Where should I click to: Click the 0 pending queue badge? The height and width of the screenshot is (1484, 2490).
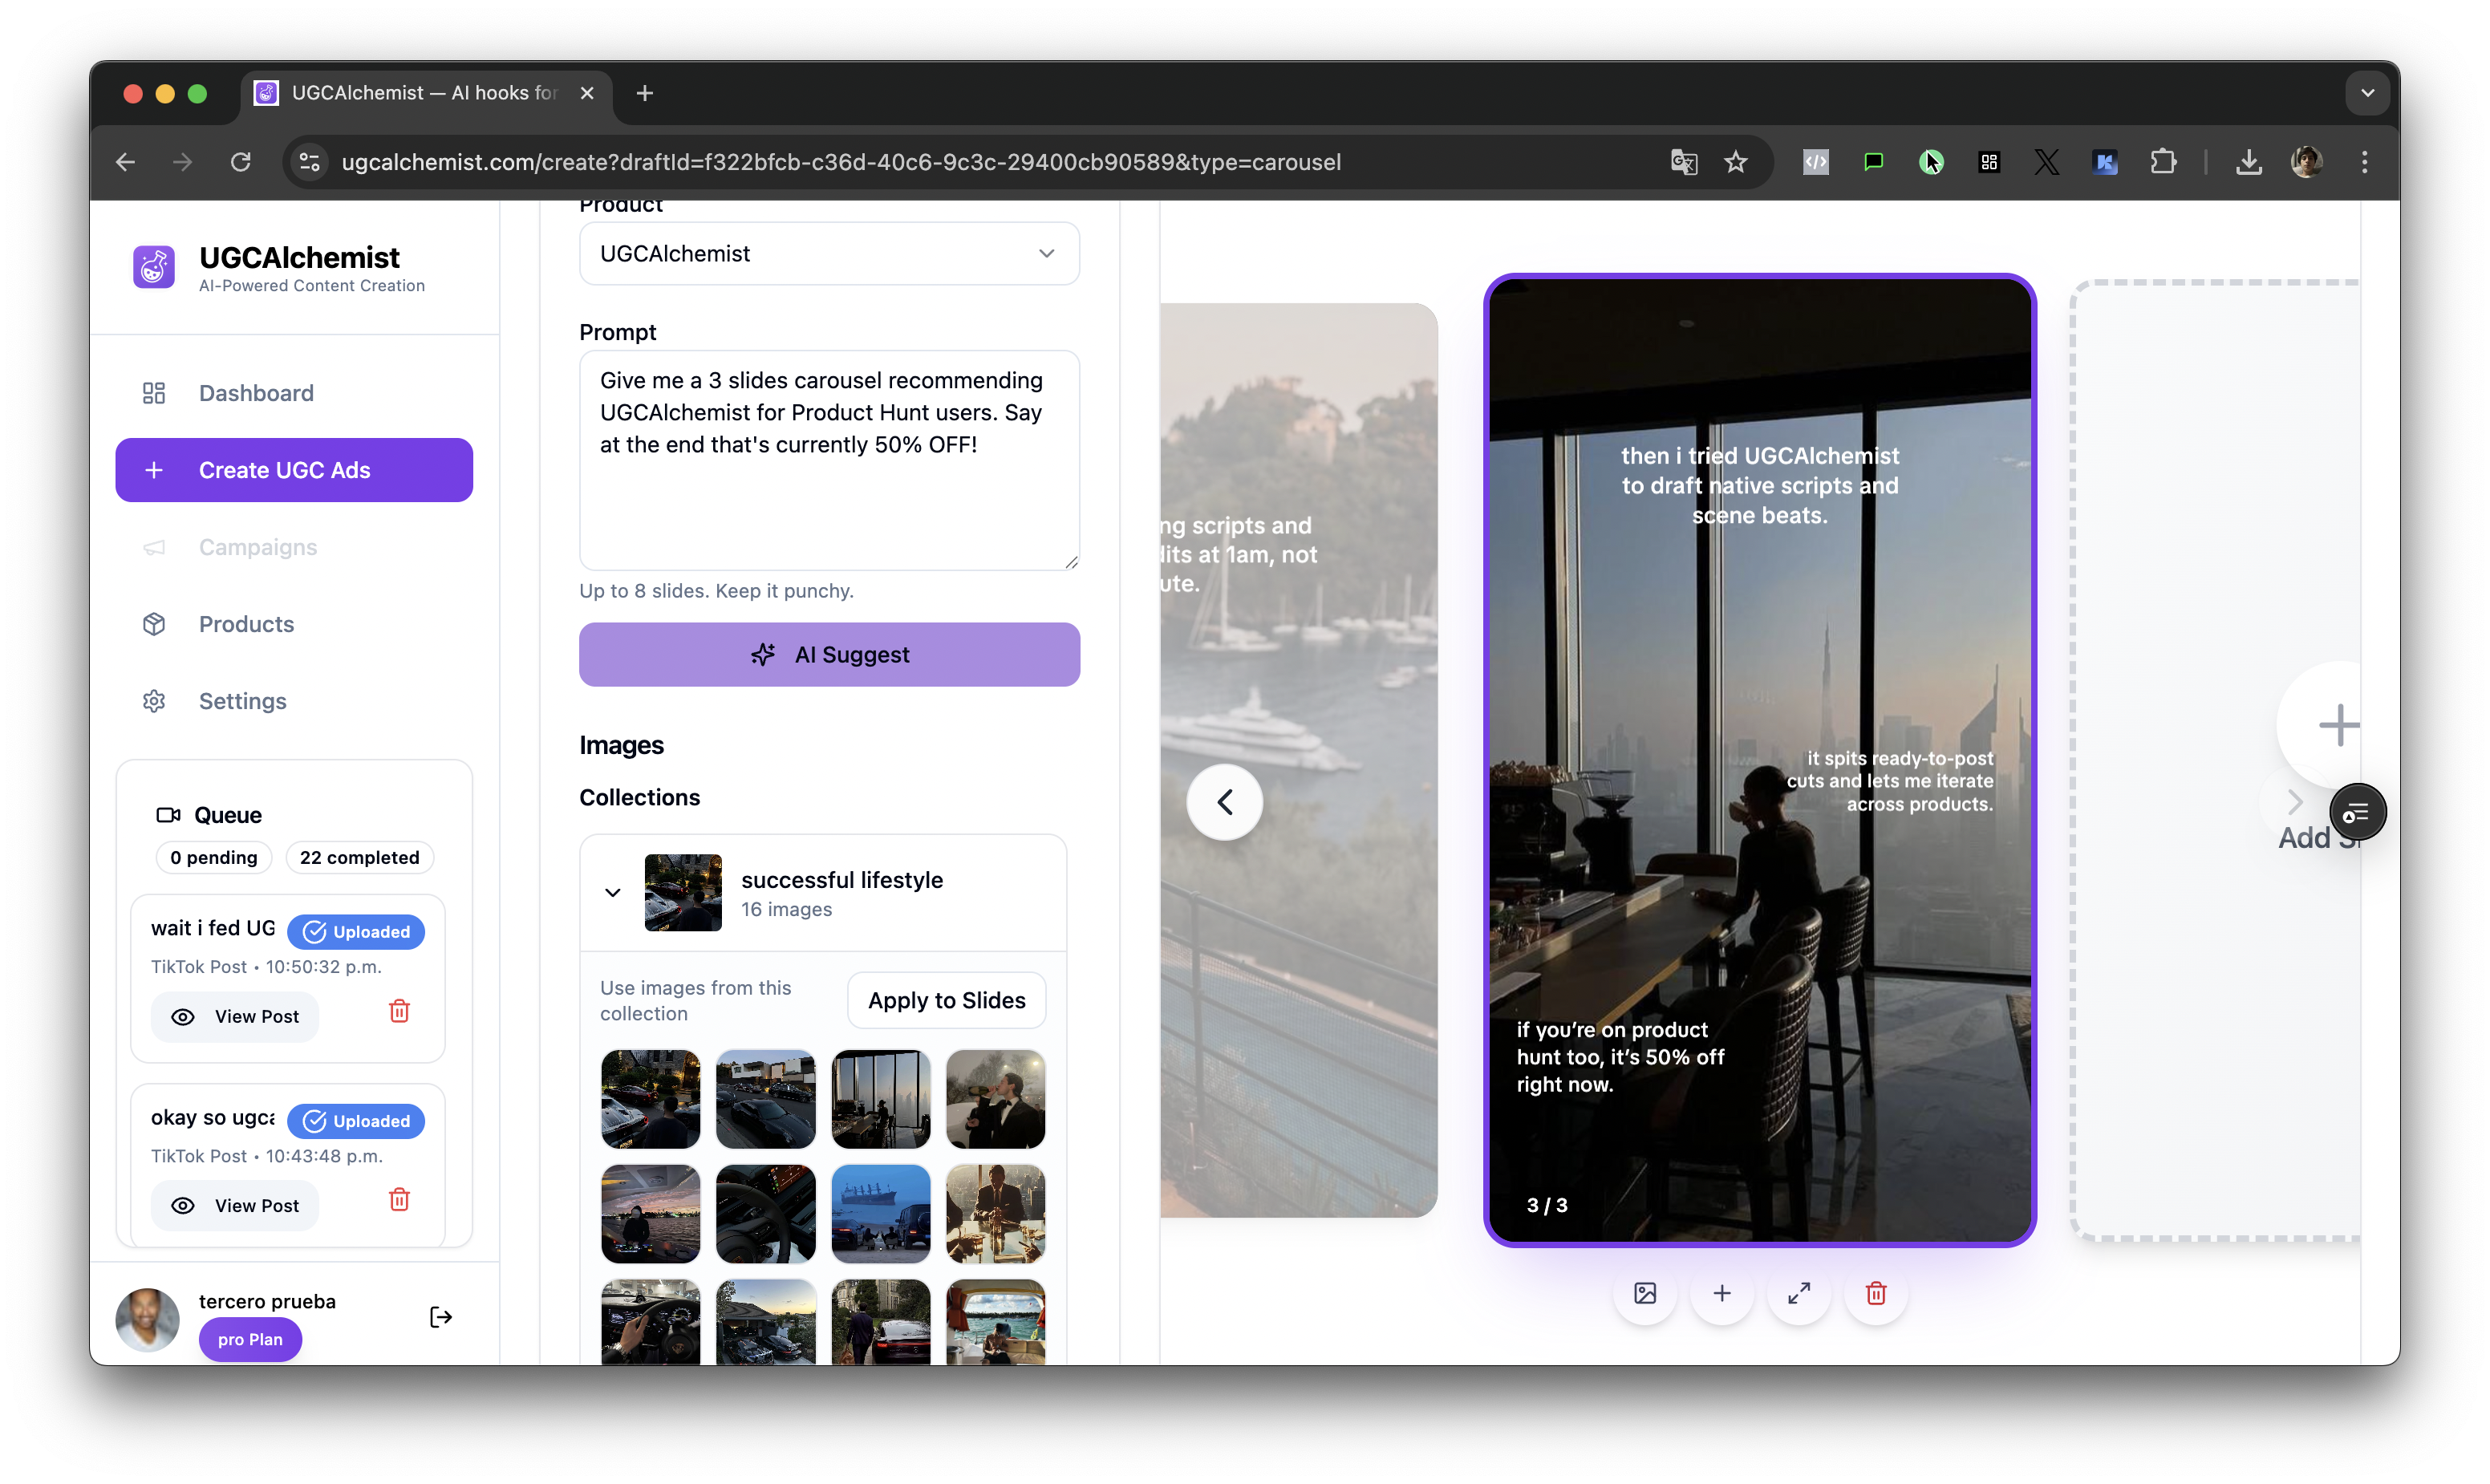pyautogui.click(x=213, y=857)
